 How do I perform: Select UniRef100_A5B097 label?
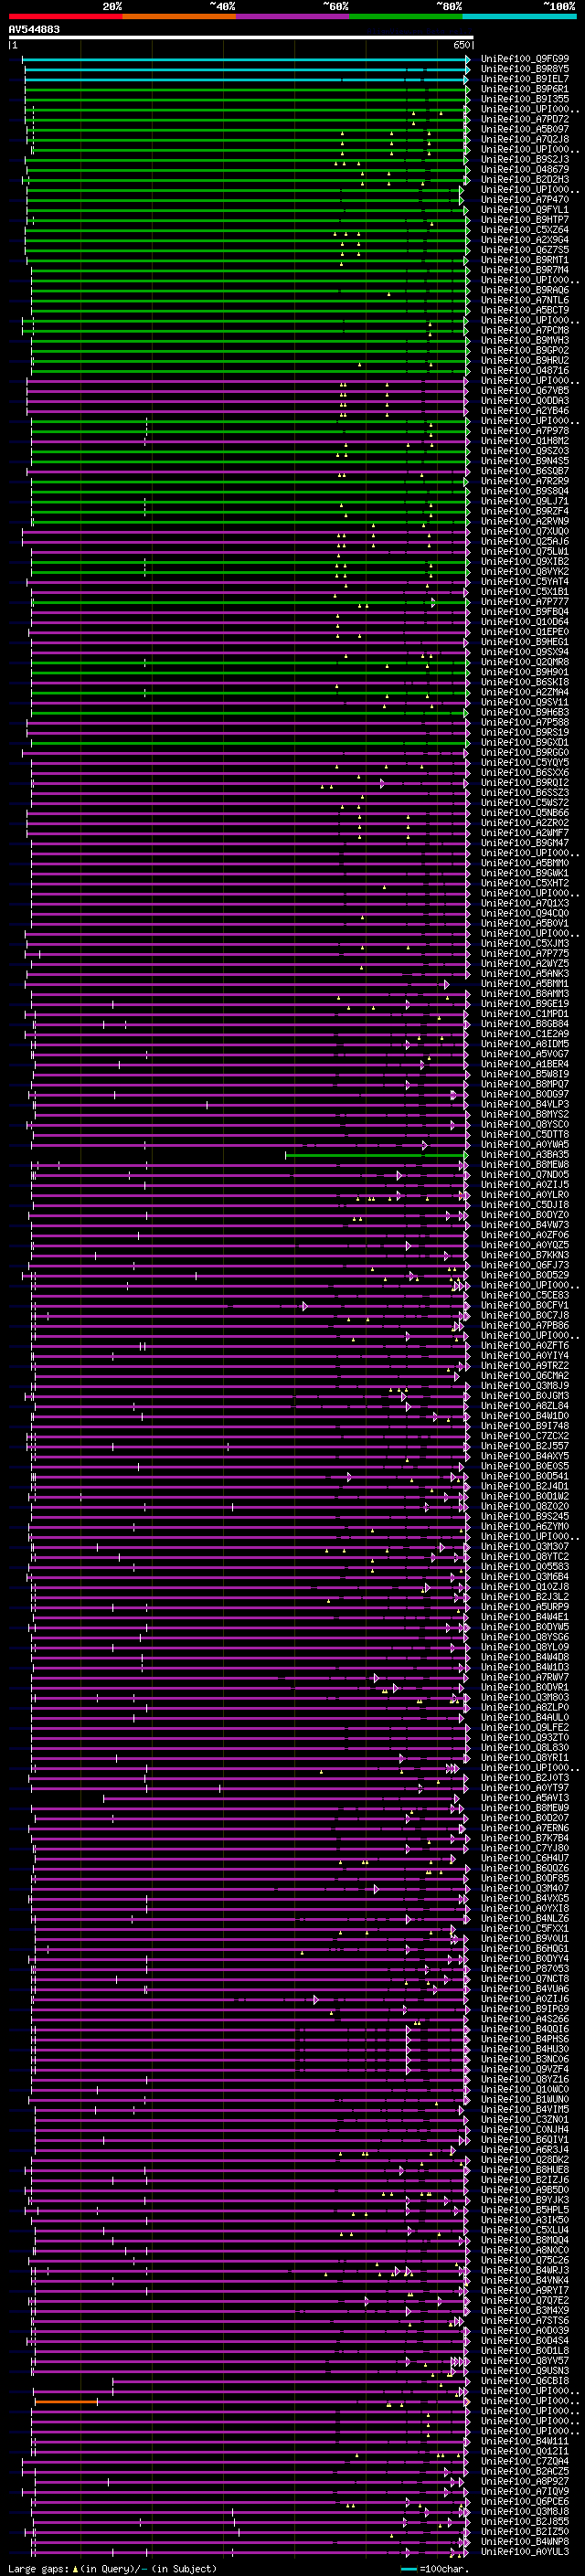(x=525, y=129)
